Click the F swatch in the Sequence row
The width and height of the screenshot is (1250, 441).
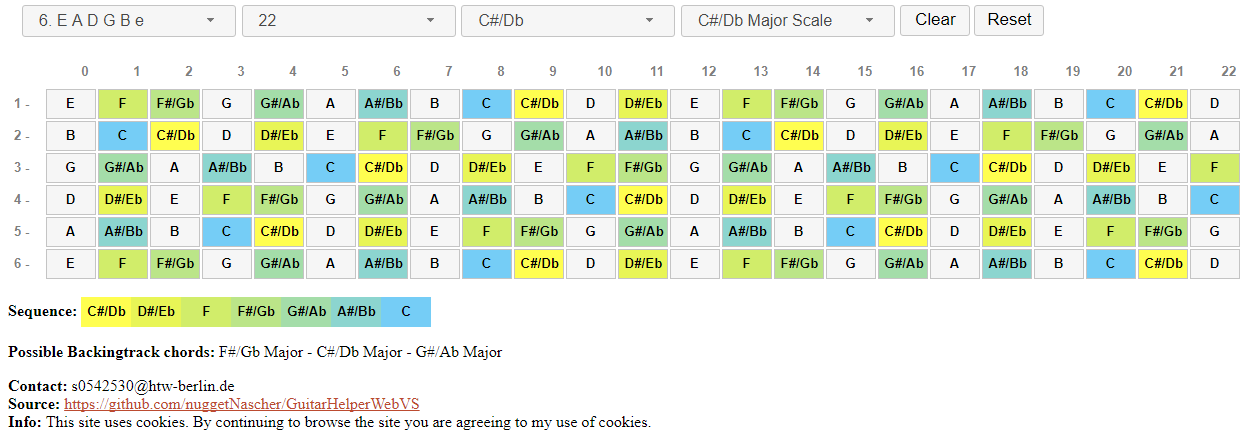[206, 312]
